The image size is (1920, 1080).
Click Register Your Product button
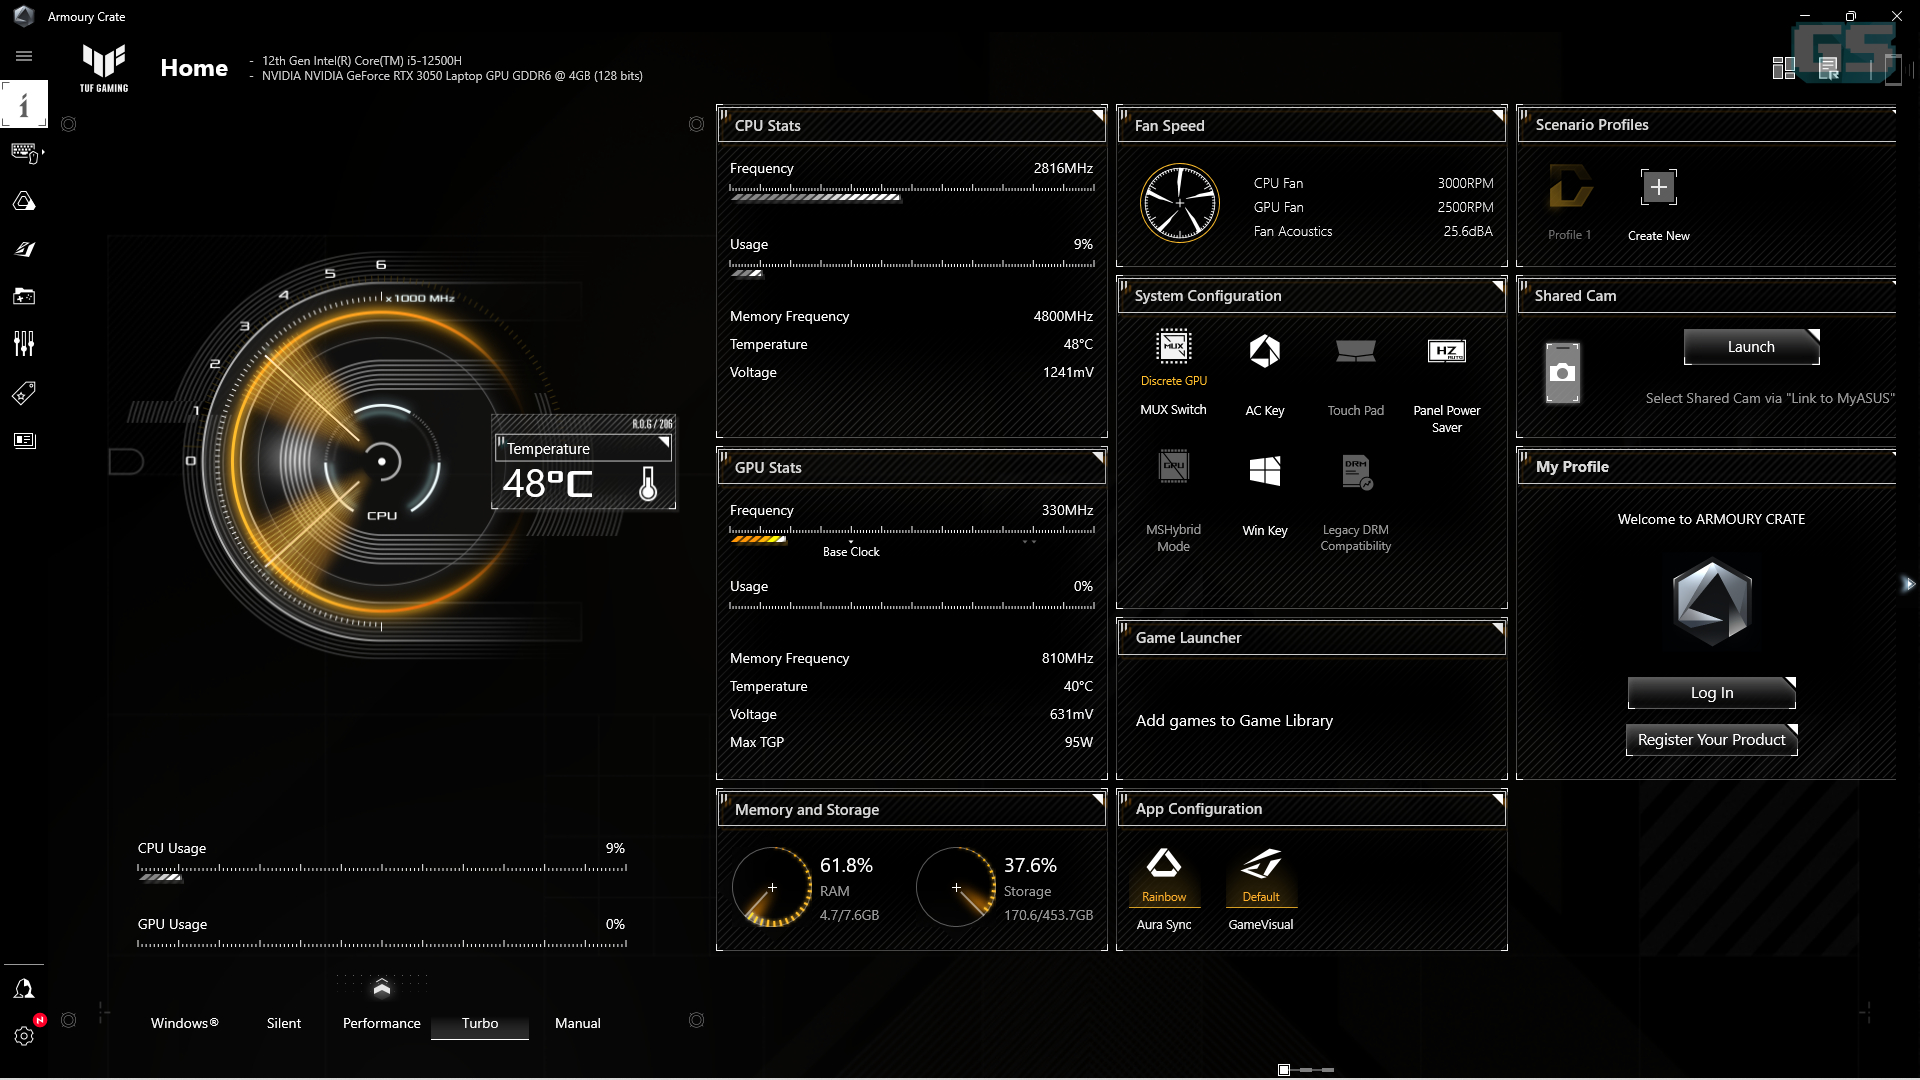(x=1711, y=740)
